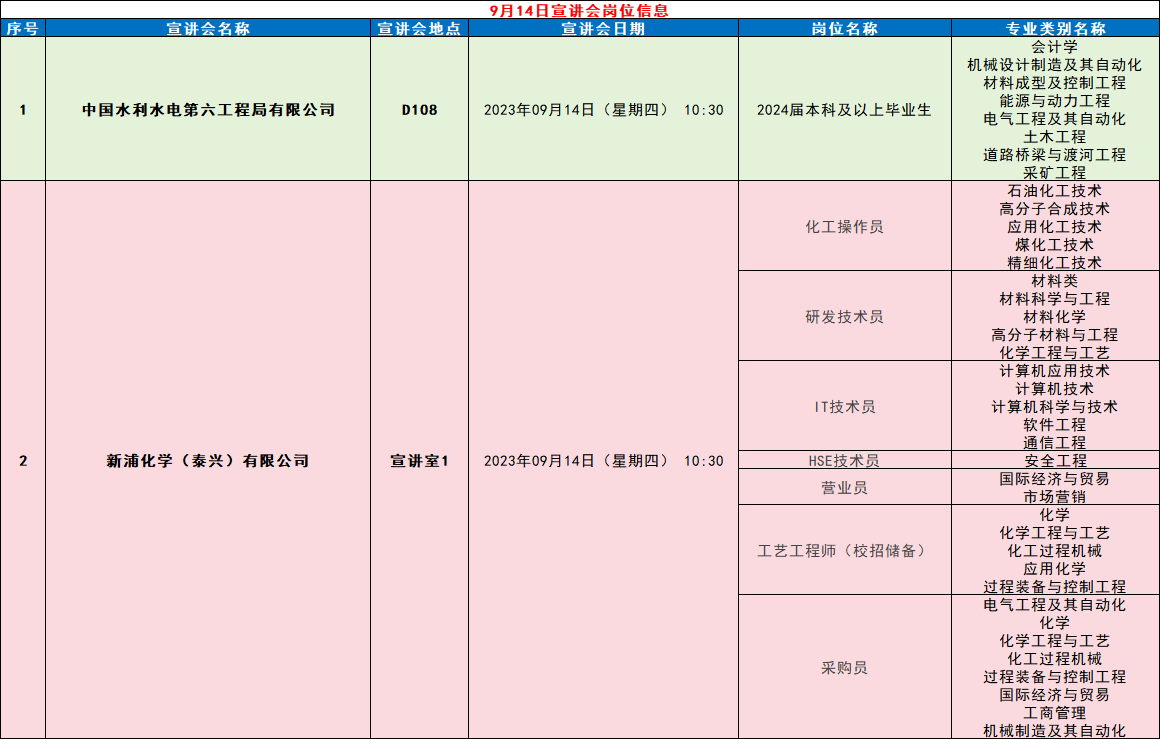Viewport: 1160px width, 739px height.
Task: Select the '序号' column header
Action: 22,29
